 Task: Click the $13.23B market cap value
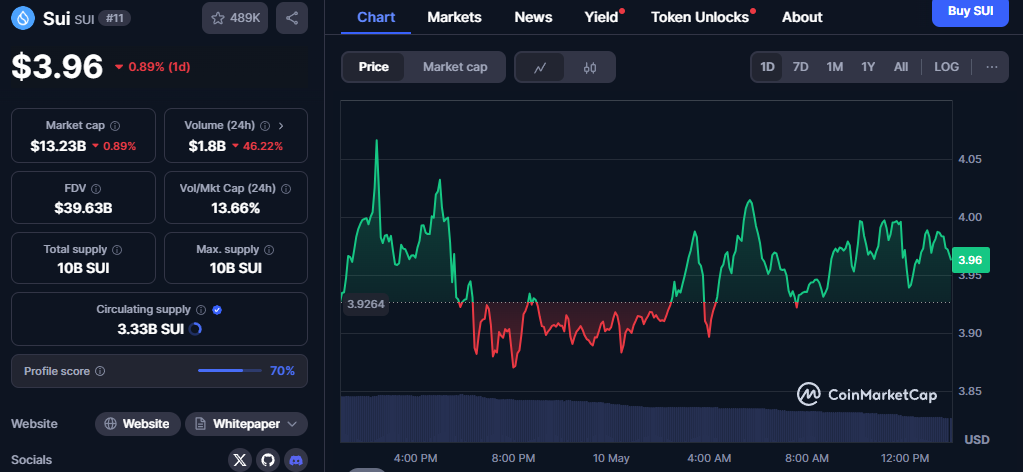pyautogui.click(x=58, y=146)
